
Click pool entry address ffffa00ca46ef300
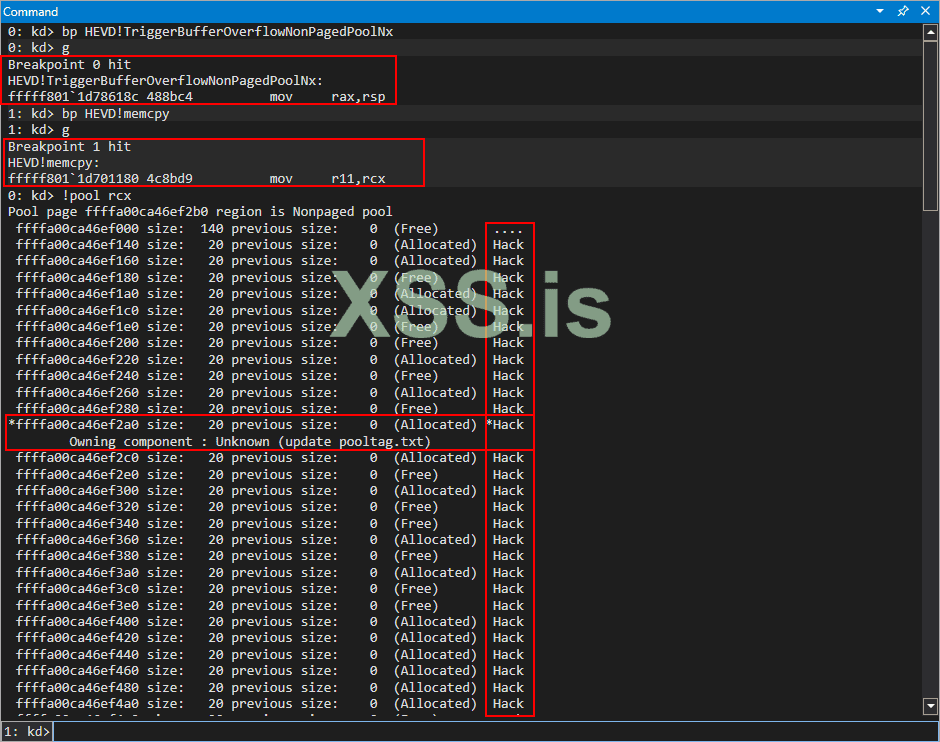[77, 490]
